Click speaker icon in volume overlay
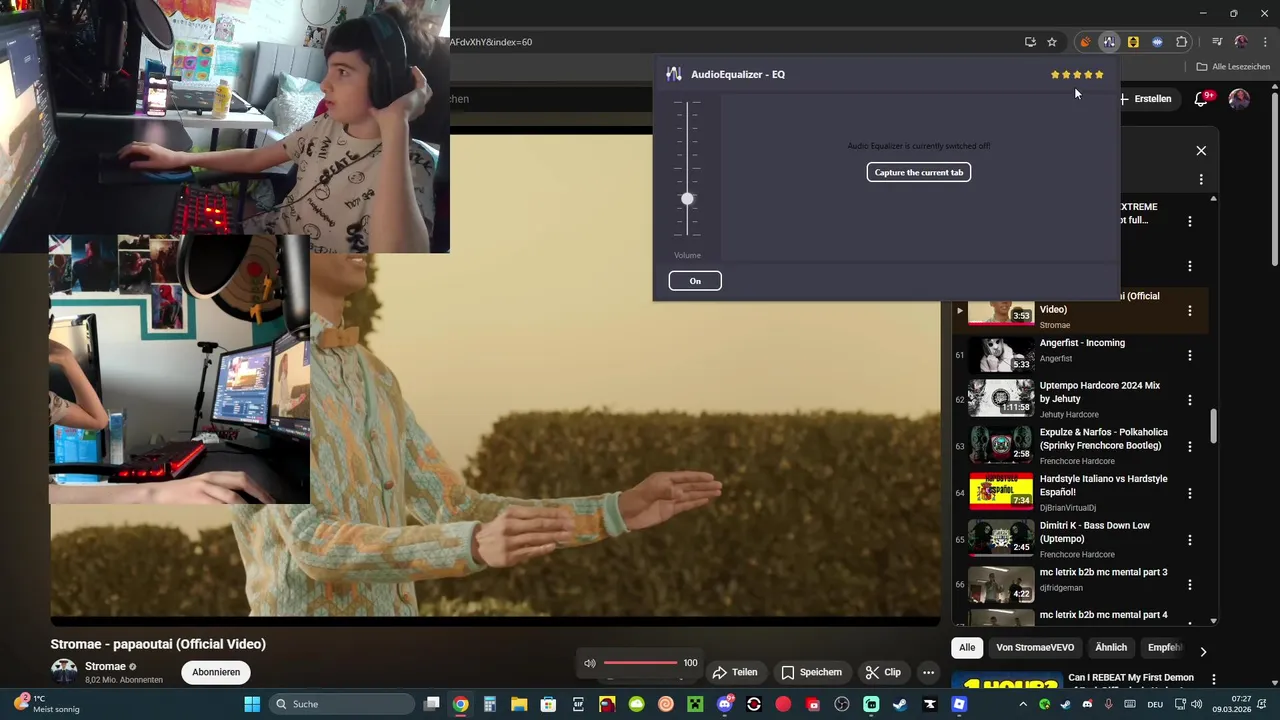Viewport: 1280px width, 720px height. pyautogui.click(x=590, y=663)
